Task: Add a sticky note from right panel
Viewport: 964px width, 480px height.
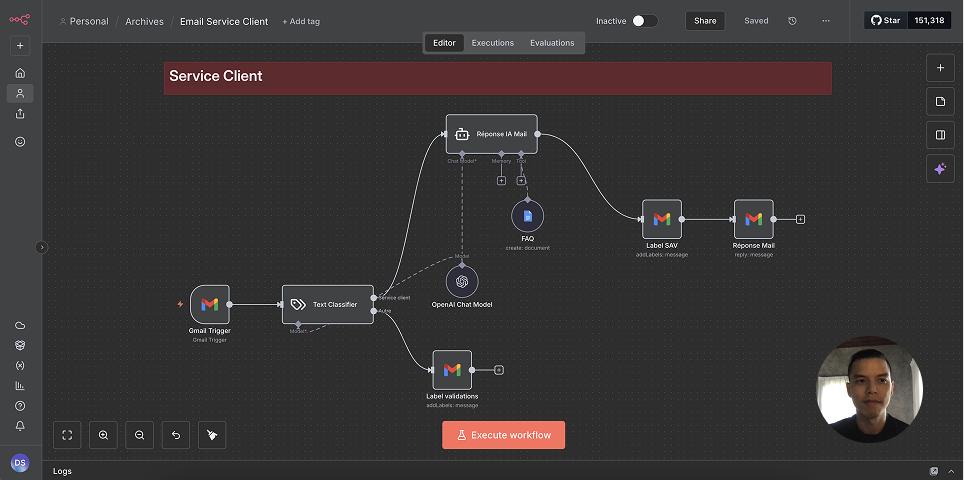Action: click(940, 101)
